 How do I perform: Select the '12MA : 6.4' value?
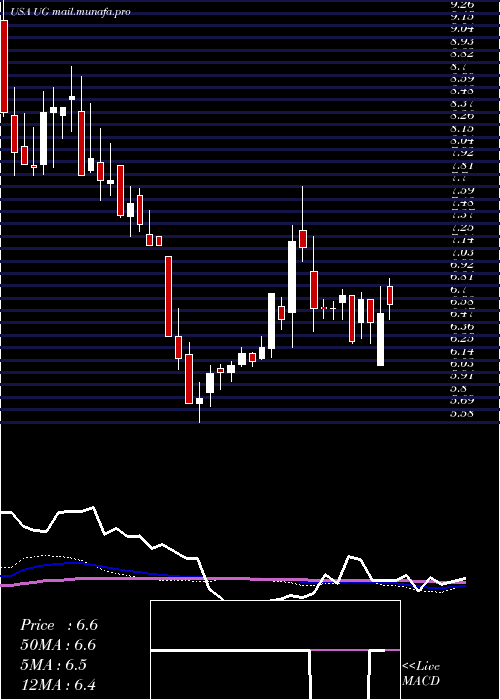(58, 685)
